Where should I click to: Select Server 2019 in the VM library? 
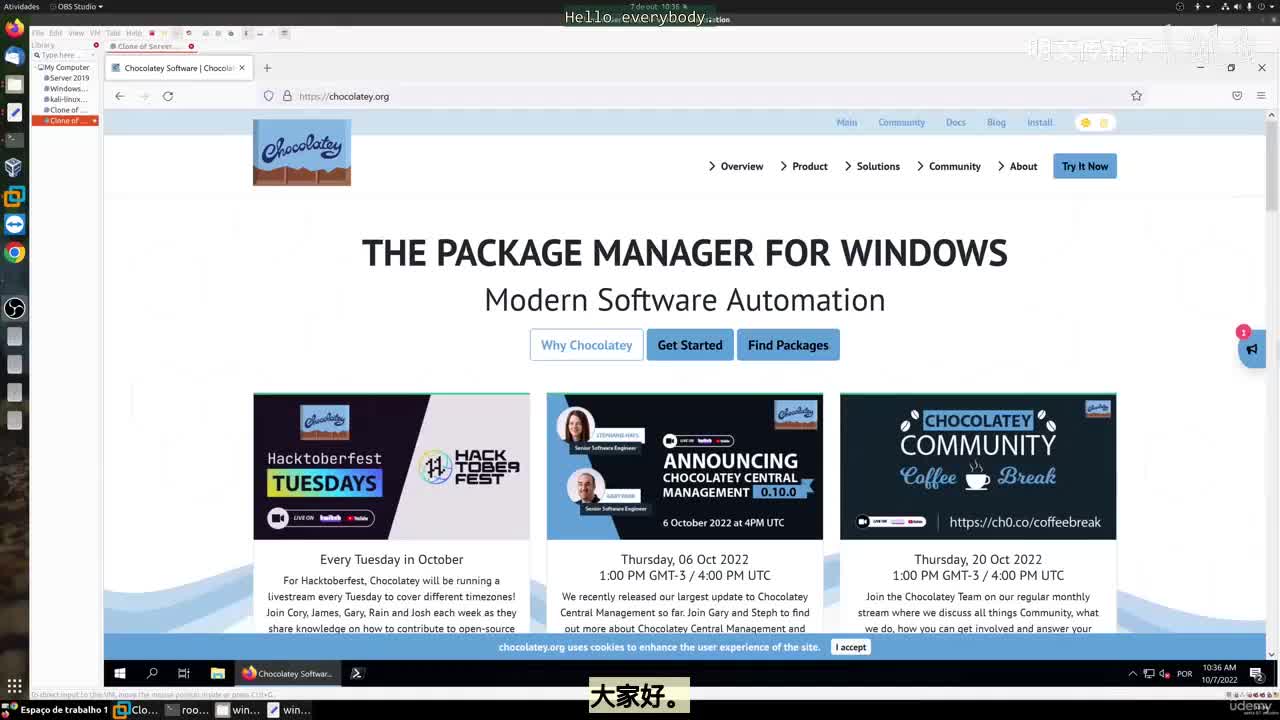[x=68, y=78]
